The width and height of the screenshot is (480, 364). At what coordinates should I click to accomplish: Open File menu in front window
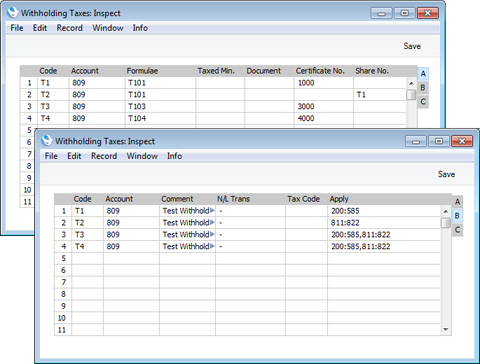(x=51, y=156)
